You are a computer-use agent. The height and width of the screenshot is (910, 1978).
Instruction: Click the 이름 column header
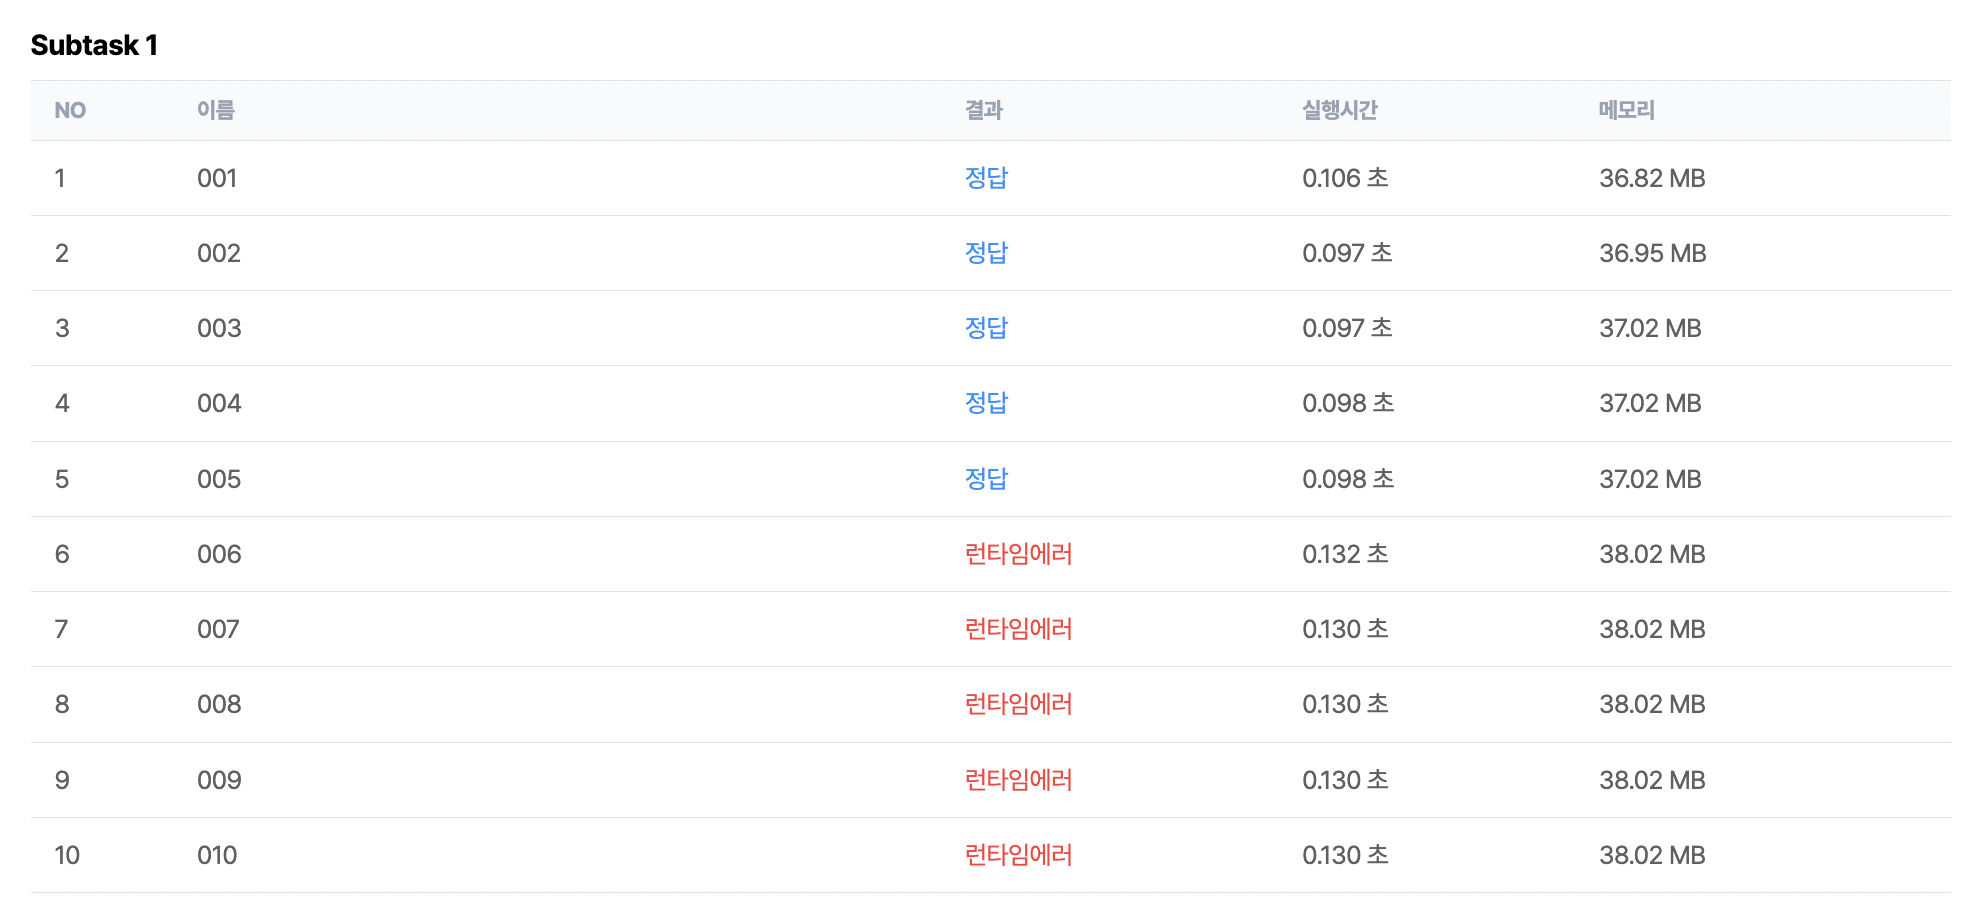click(215, 110)
